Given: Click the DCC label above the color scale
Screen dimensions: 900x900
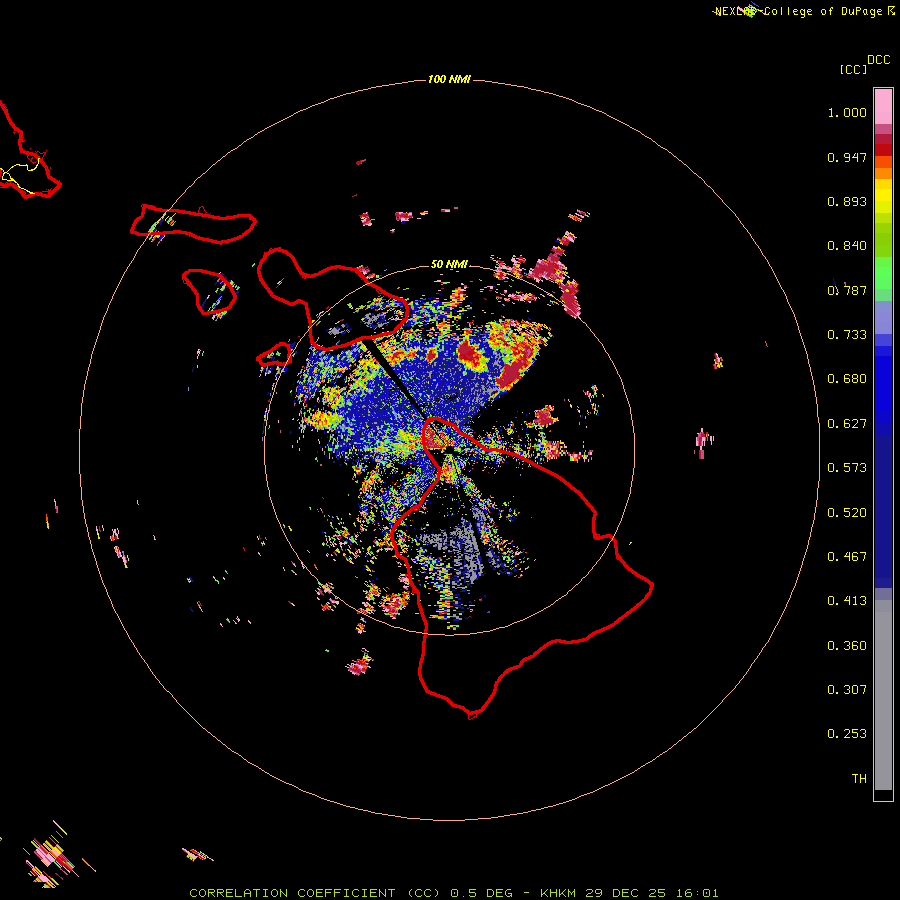Looking at the screenshot, I should point(879,60).
